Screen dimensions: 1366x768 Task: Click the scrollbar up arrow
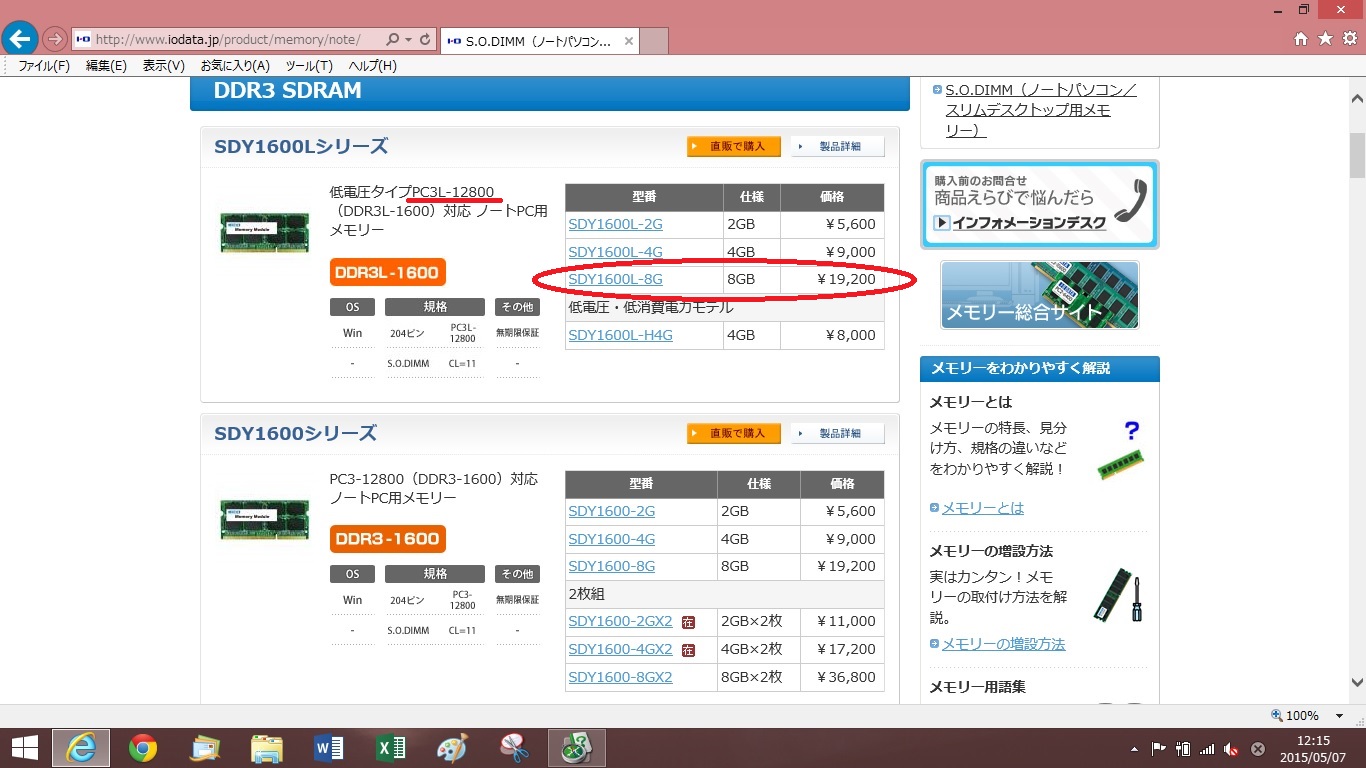[x=1357, y=100]
